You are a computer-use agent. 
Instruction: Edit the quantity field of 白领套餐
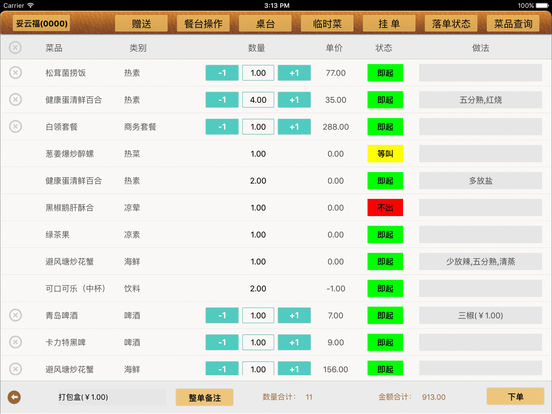point(258,127)
